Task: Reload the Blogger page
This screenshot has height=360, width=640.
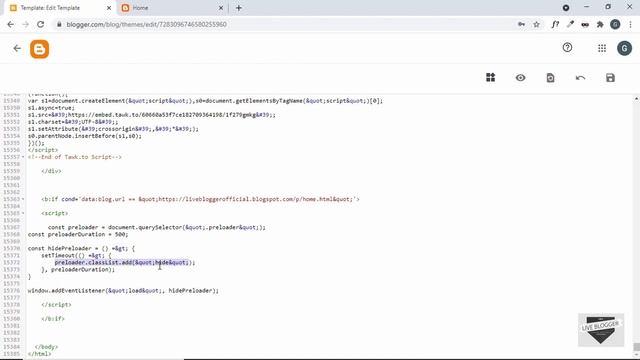Action: (40, 24)
